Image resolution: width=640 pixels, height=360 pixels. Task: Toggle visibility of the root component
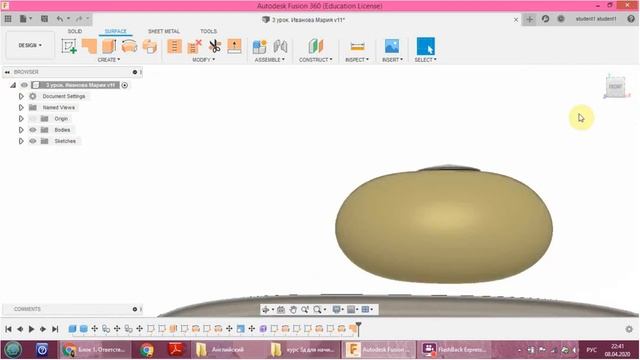click(x=24, y=85)
